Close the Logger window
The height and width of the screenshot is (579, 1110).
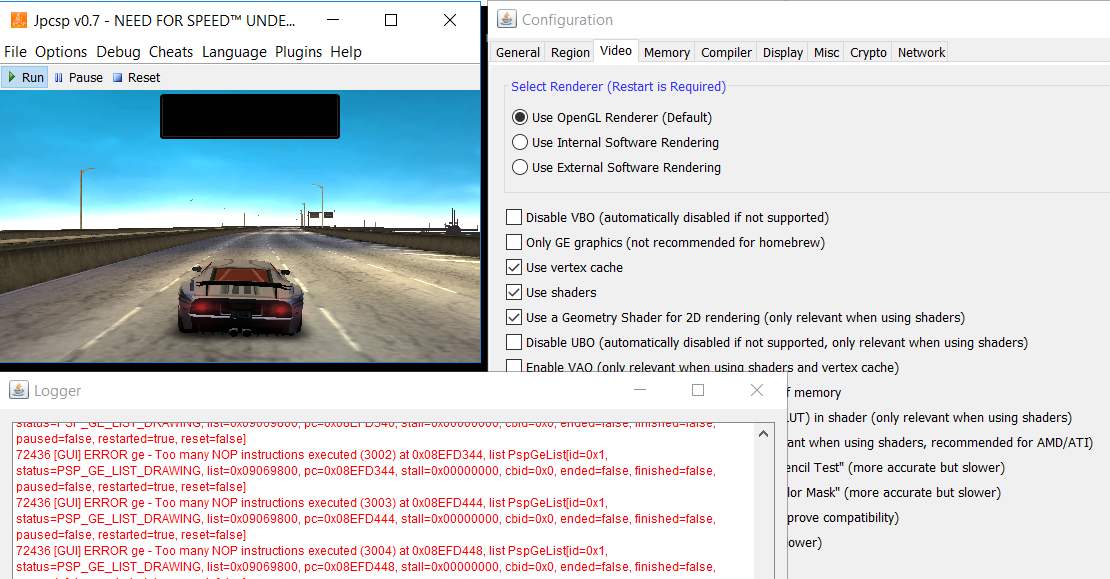pyautogui.click(x=756, y=390)
